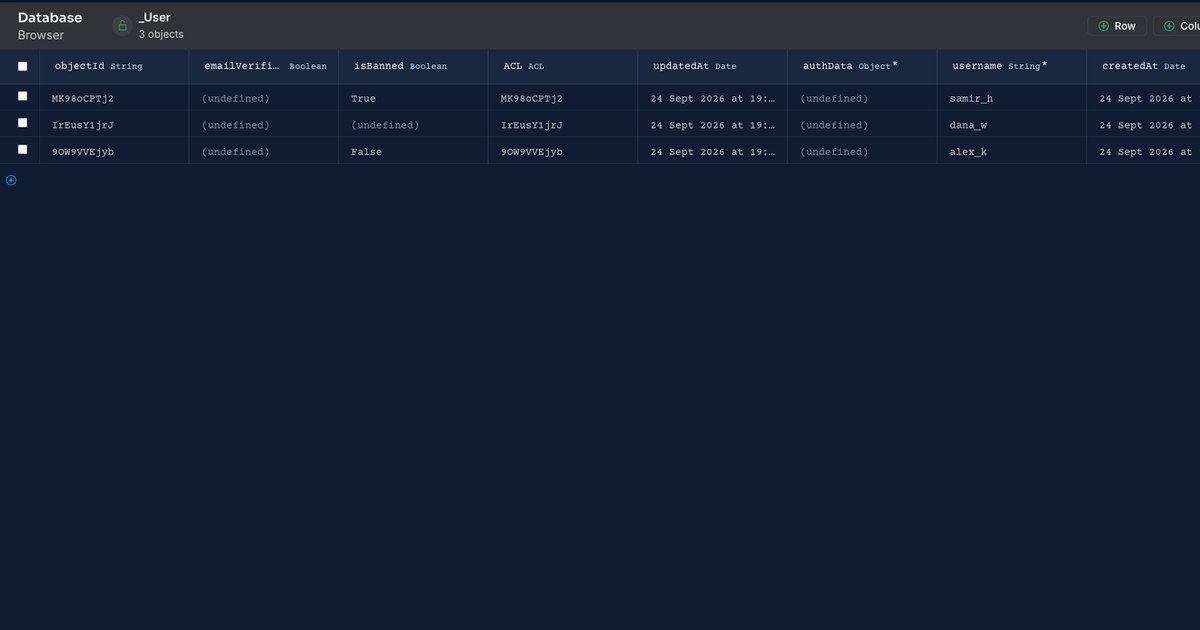
Task: Select alex_k's createdAt date cell
Action: [x=1144, y=151]
